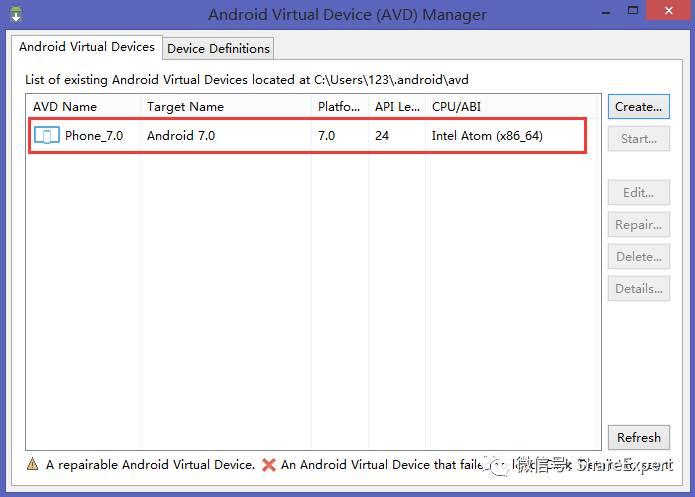The width and height of the screenshot is (695, 497).
Task: Click the Start... button
Action: tap(638, 139)
